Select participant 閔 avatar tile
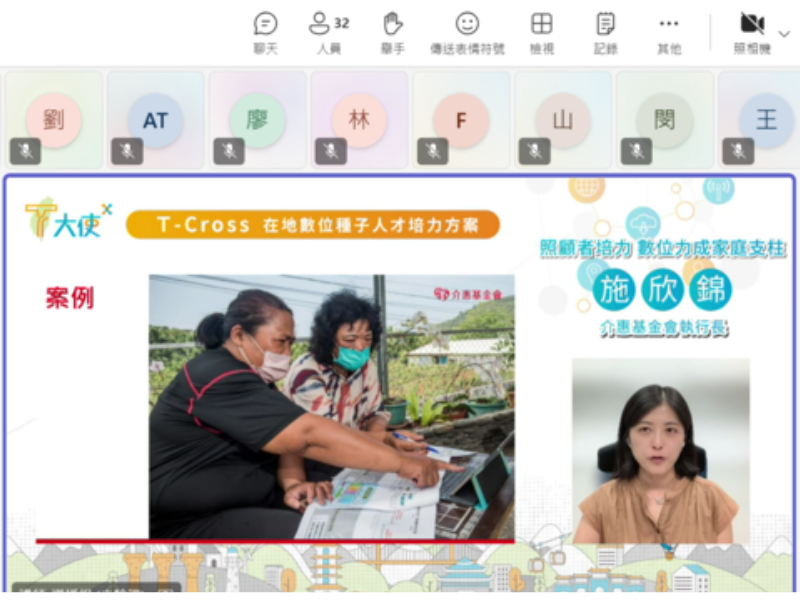The image size is (800, 600). click(x=664, y=120)
